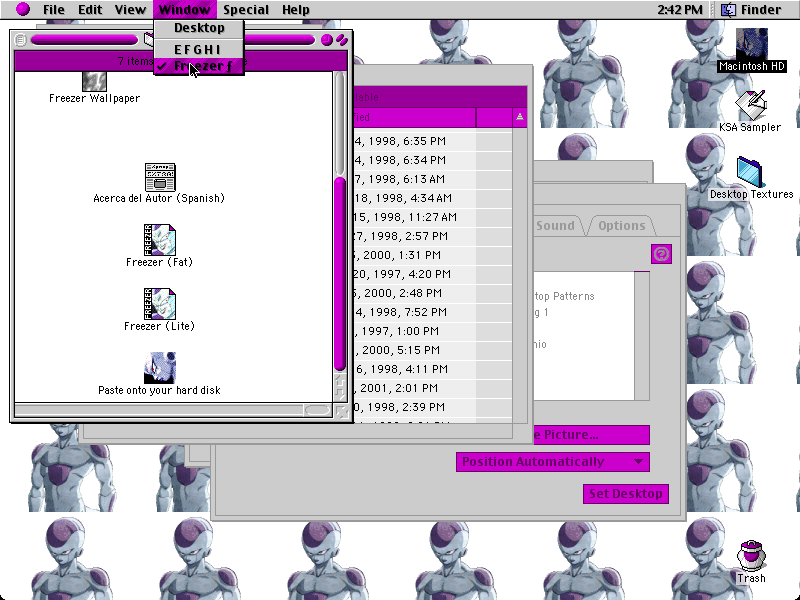Open the File menu
800x600 pixels.
coord(54,10)
